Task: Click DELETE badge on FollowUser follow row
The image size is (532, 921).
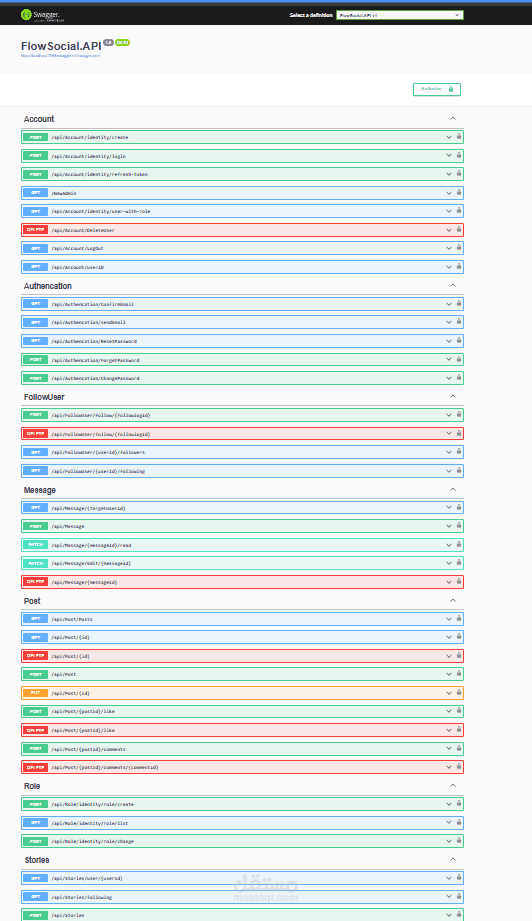Action: (x=35, y=433)
